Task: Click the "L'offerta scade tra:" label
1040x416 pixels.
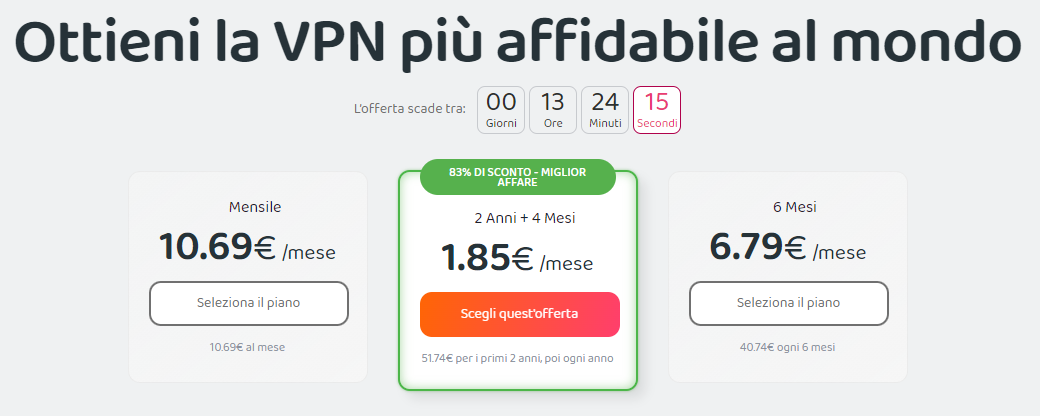Action: (410, 108)
